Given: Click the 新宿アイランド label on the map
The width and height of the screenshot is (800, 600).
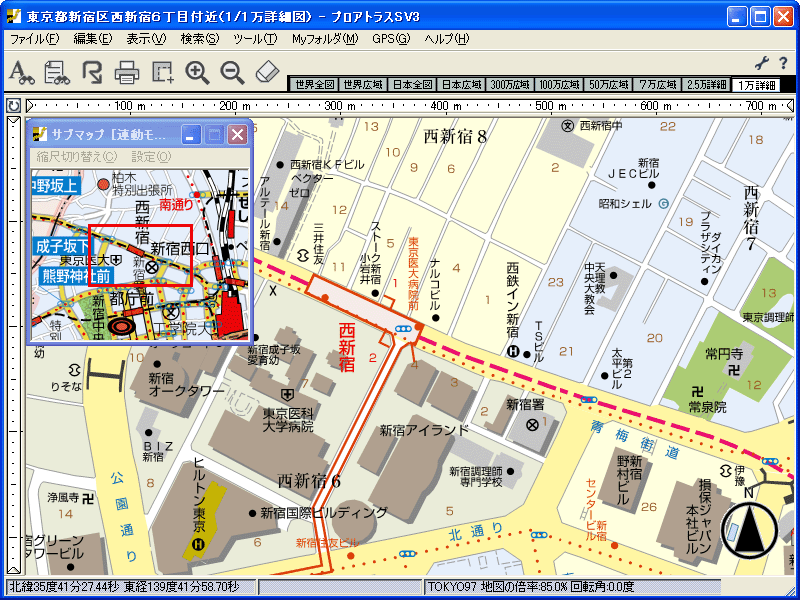Looking at the screenshot, I should pyautogui.click(x=423, y=431).
